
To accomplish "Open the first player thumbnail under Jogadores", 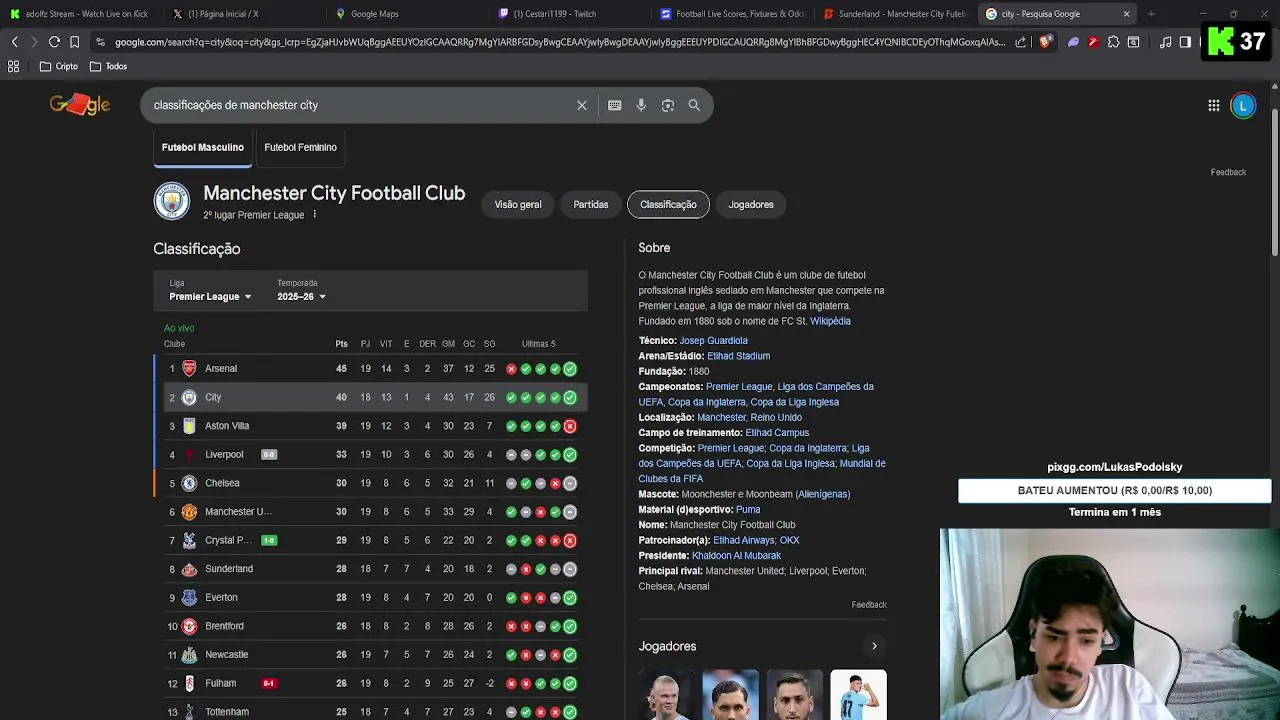I will coord(667,695).
